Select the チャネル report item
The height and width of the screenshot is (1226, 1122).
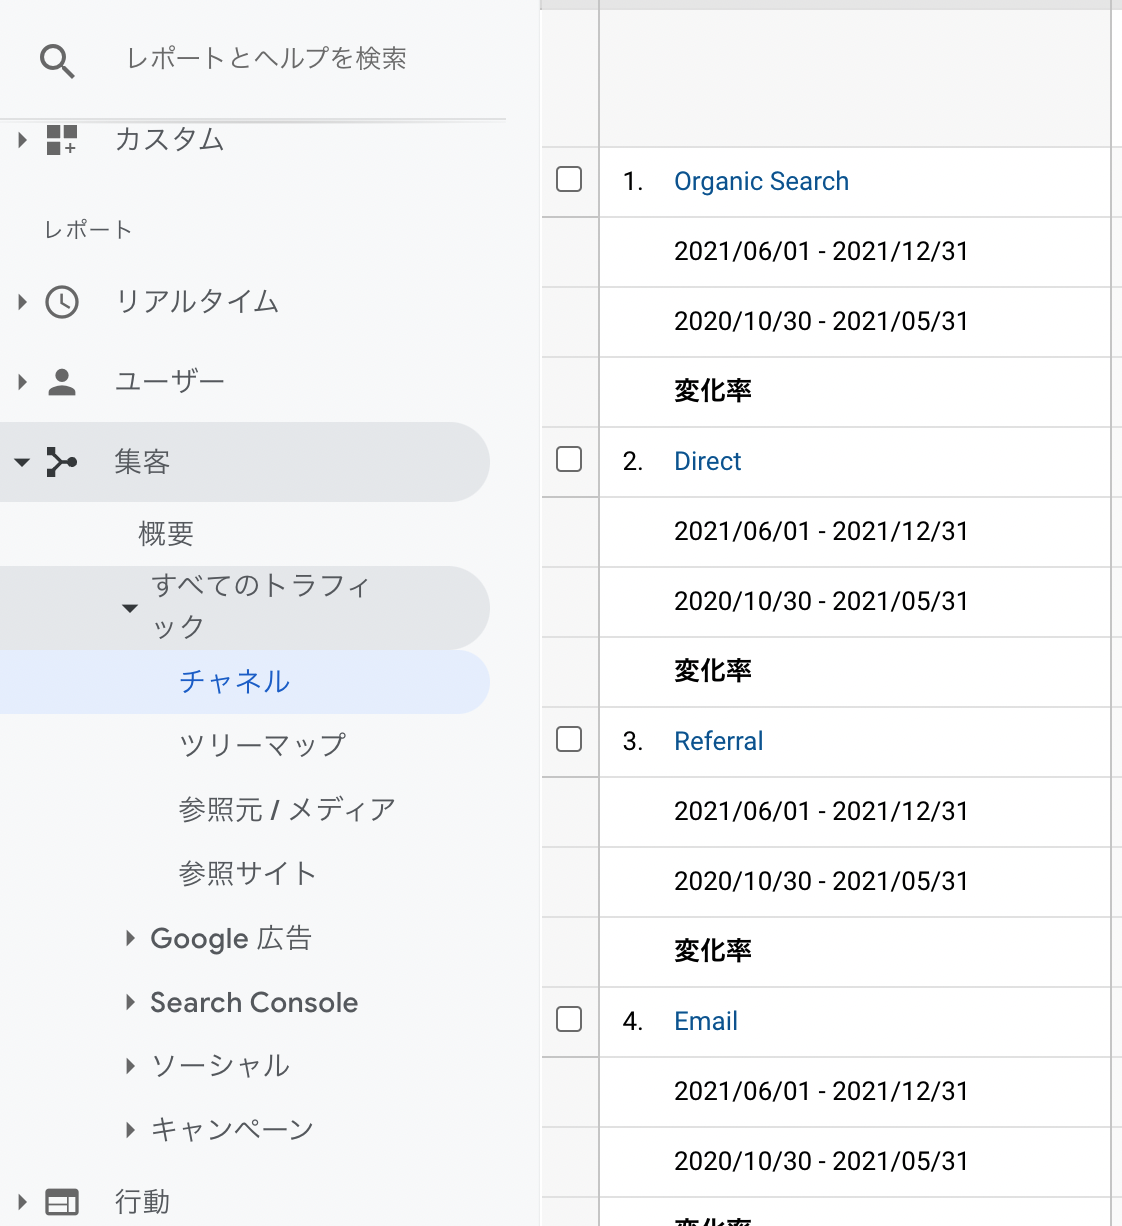click(235, 682)
